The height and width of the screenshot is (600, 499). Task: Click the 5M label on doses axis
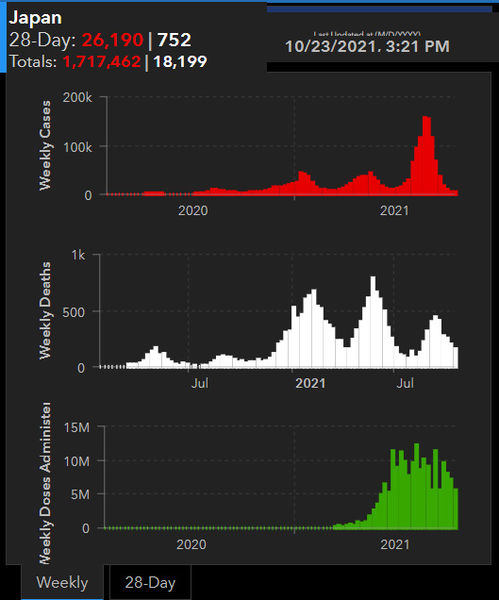[80, 495]
